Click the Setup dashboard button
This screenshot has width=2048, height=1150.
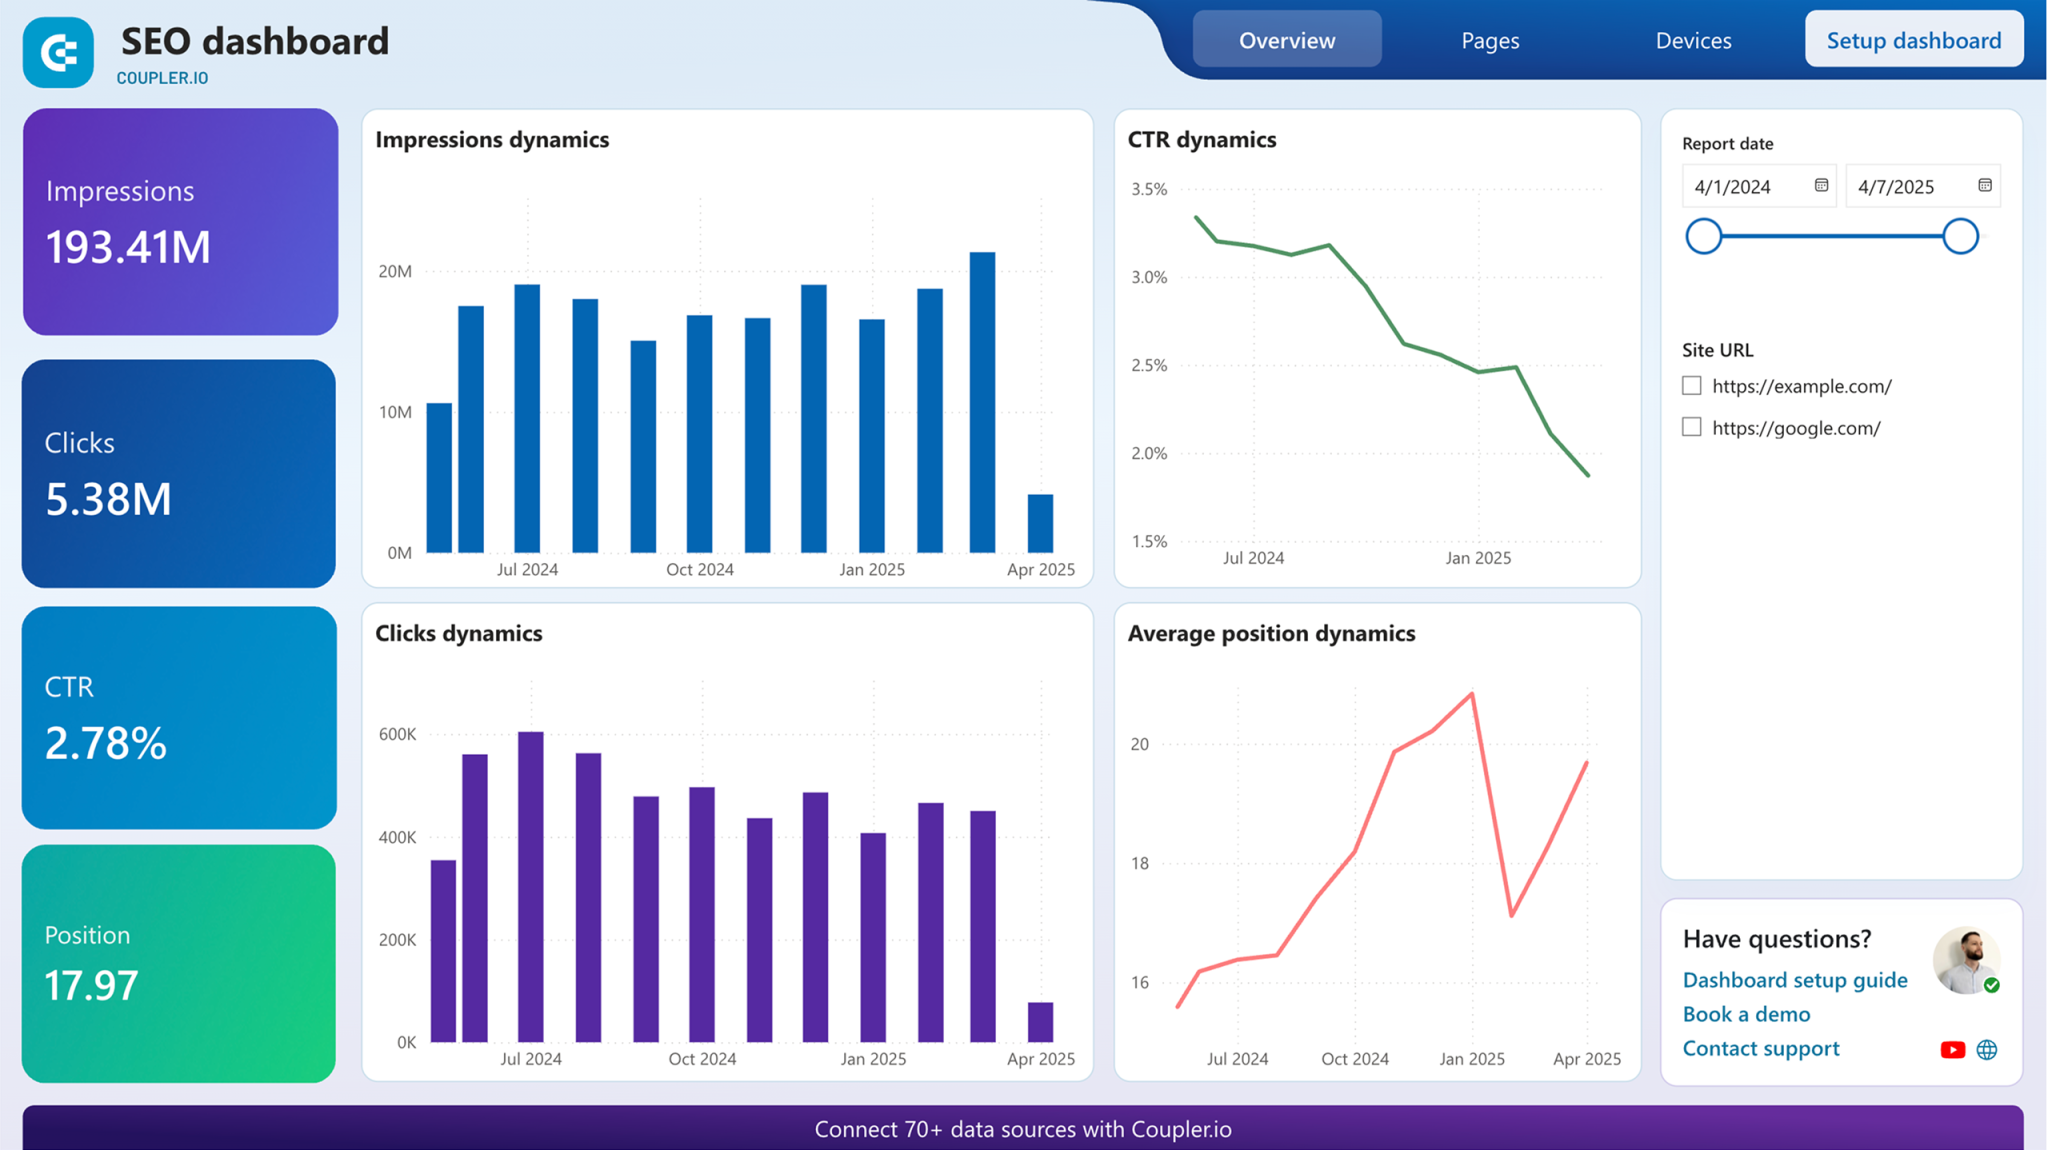1913,40
